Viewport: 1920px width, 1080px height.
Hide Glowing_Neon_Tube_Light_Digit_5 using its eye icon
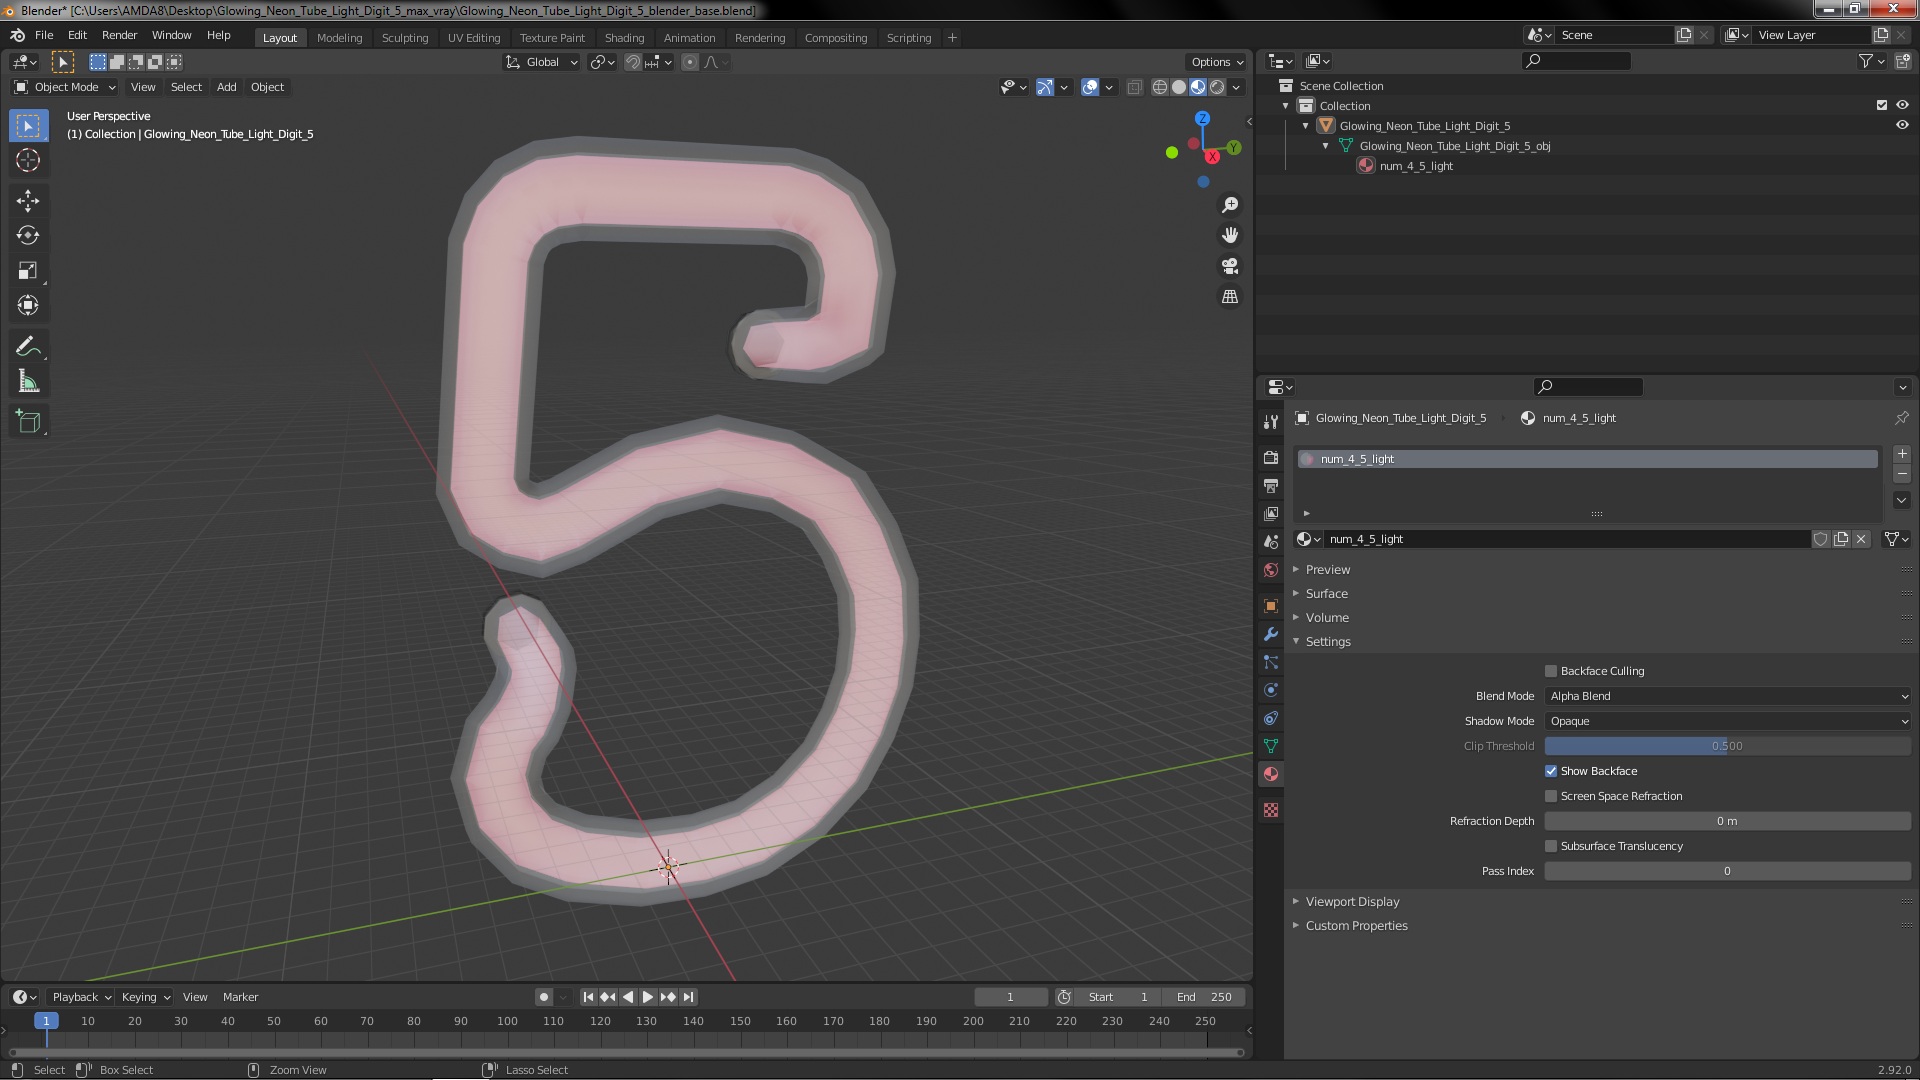point(1902,126)
